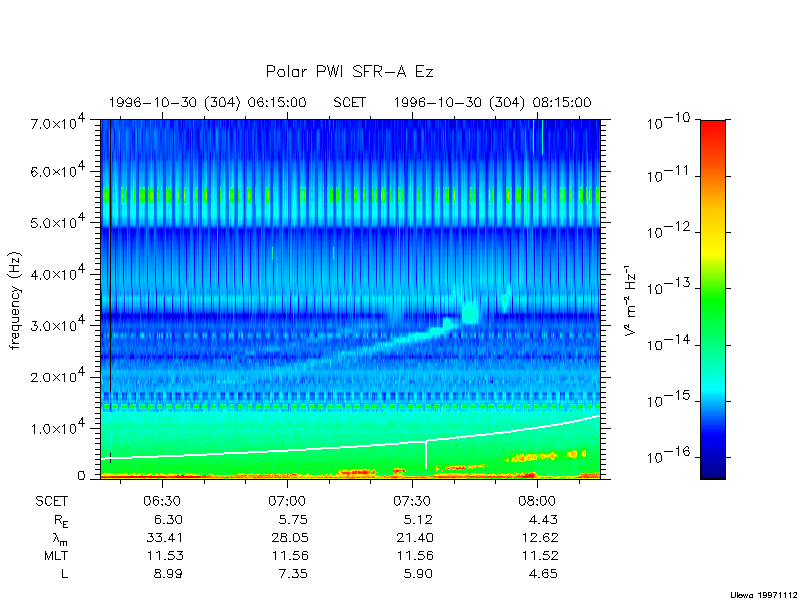The image size is (800, 600).
Task: Click the R_E value 4.43
Action: pos(543,520)
